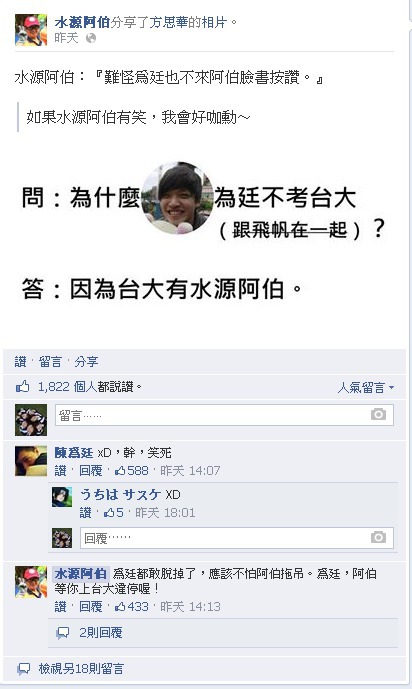Open the 人氣留言 sorting dropdown
The width and height of the screenshot is (412, 689).
365,388
